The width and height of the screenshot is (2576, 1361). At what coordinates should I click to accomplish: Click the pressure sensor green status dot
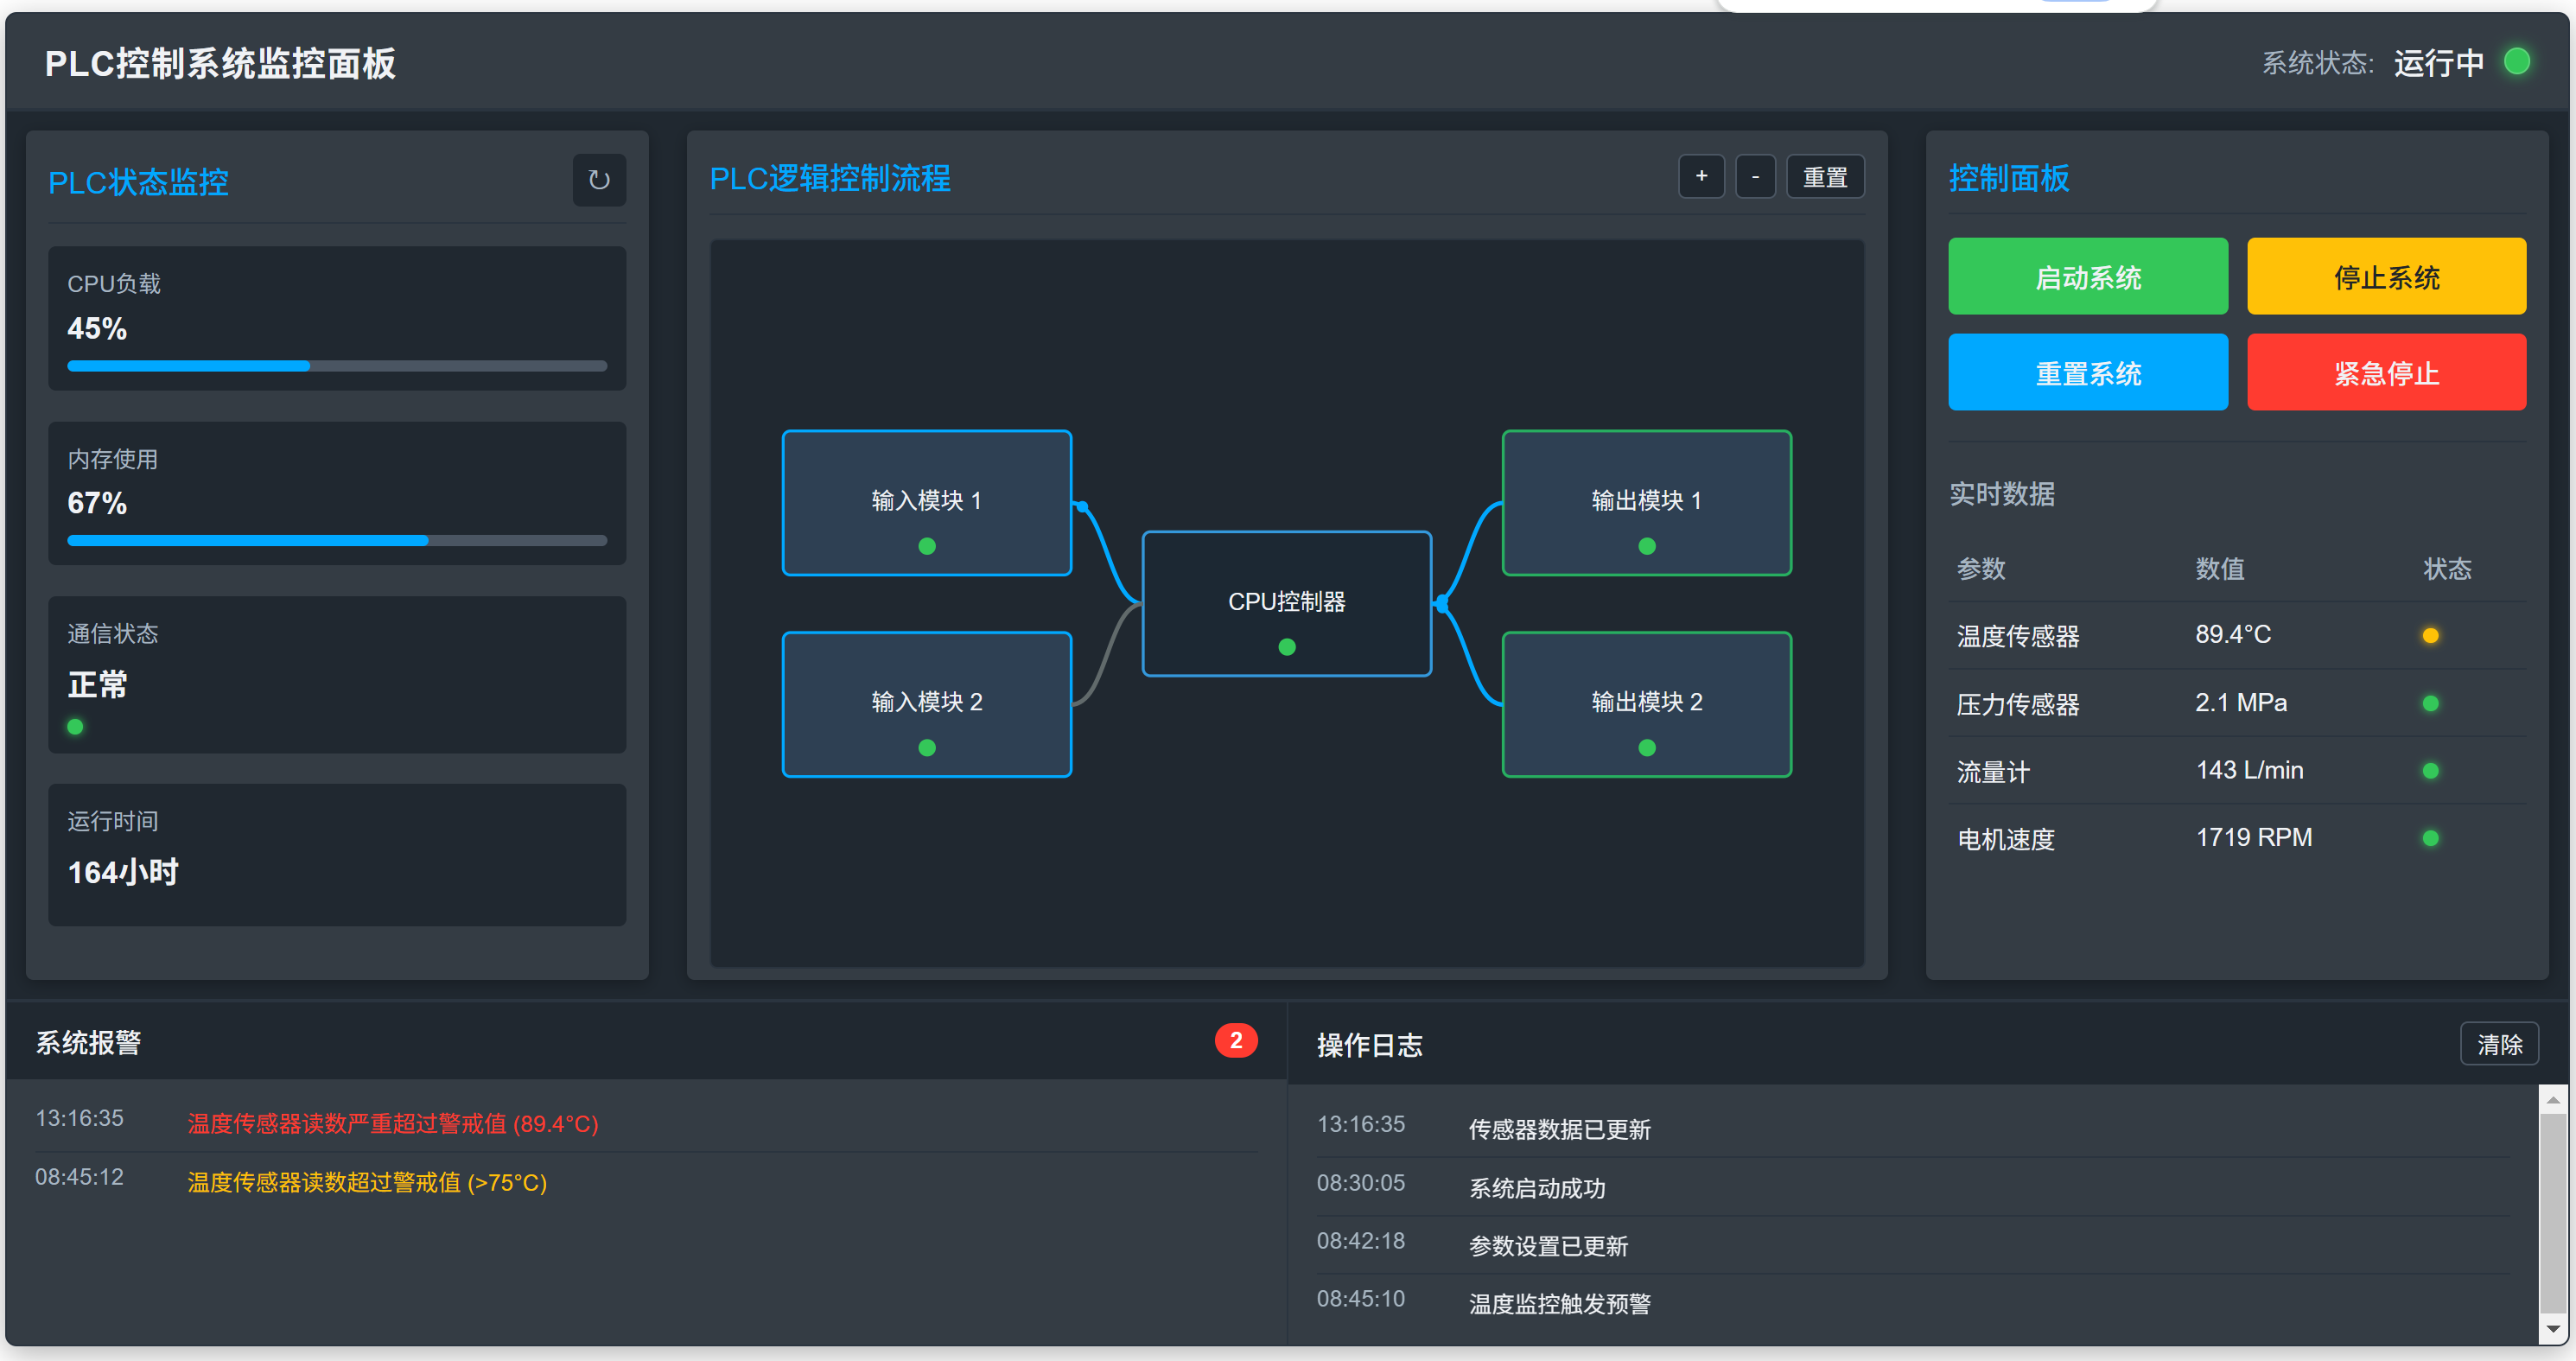click(x=2430, y=704)
